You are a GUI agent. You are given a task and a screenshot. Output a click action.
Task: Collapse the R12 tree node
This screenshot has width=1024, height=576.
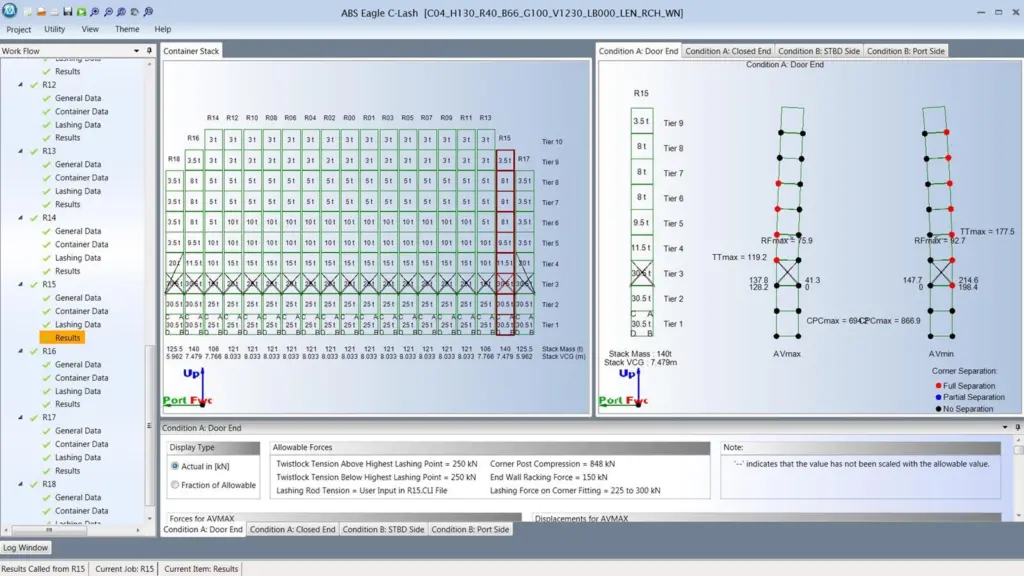tap(20, 85)
